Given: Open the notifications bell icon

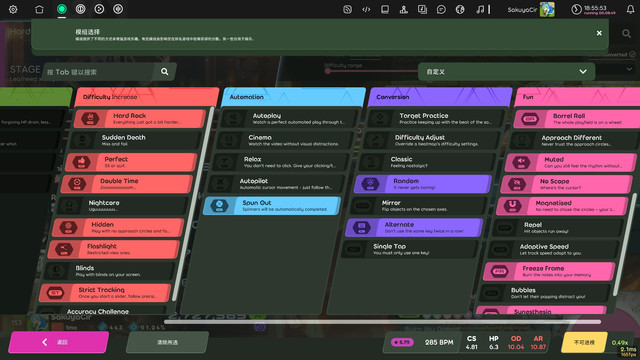Looking at the screenshot, I should coord(631,9).
